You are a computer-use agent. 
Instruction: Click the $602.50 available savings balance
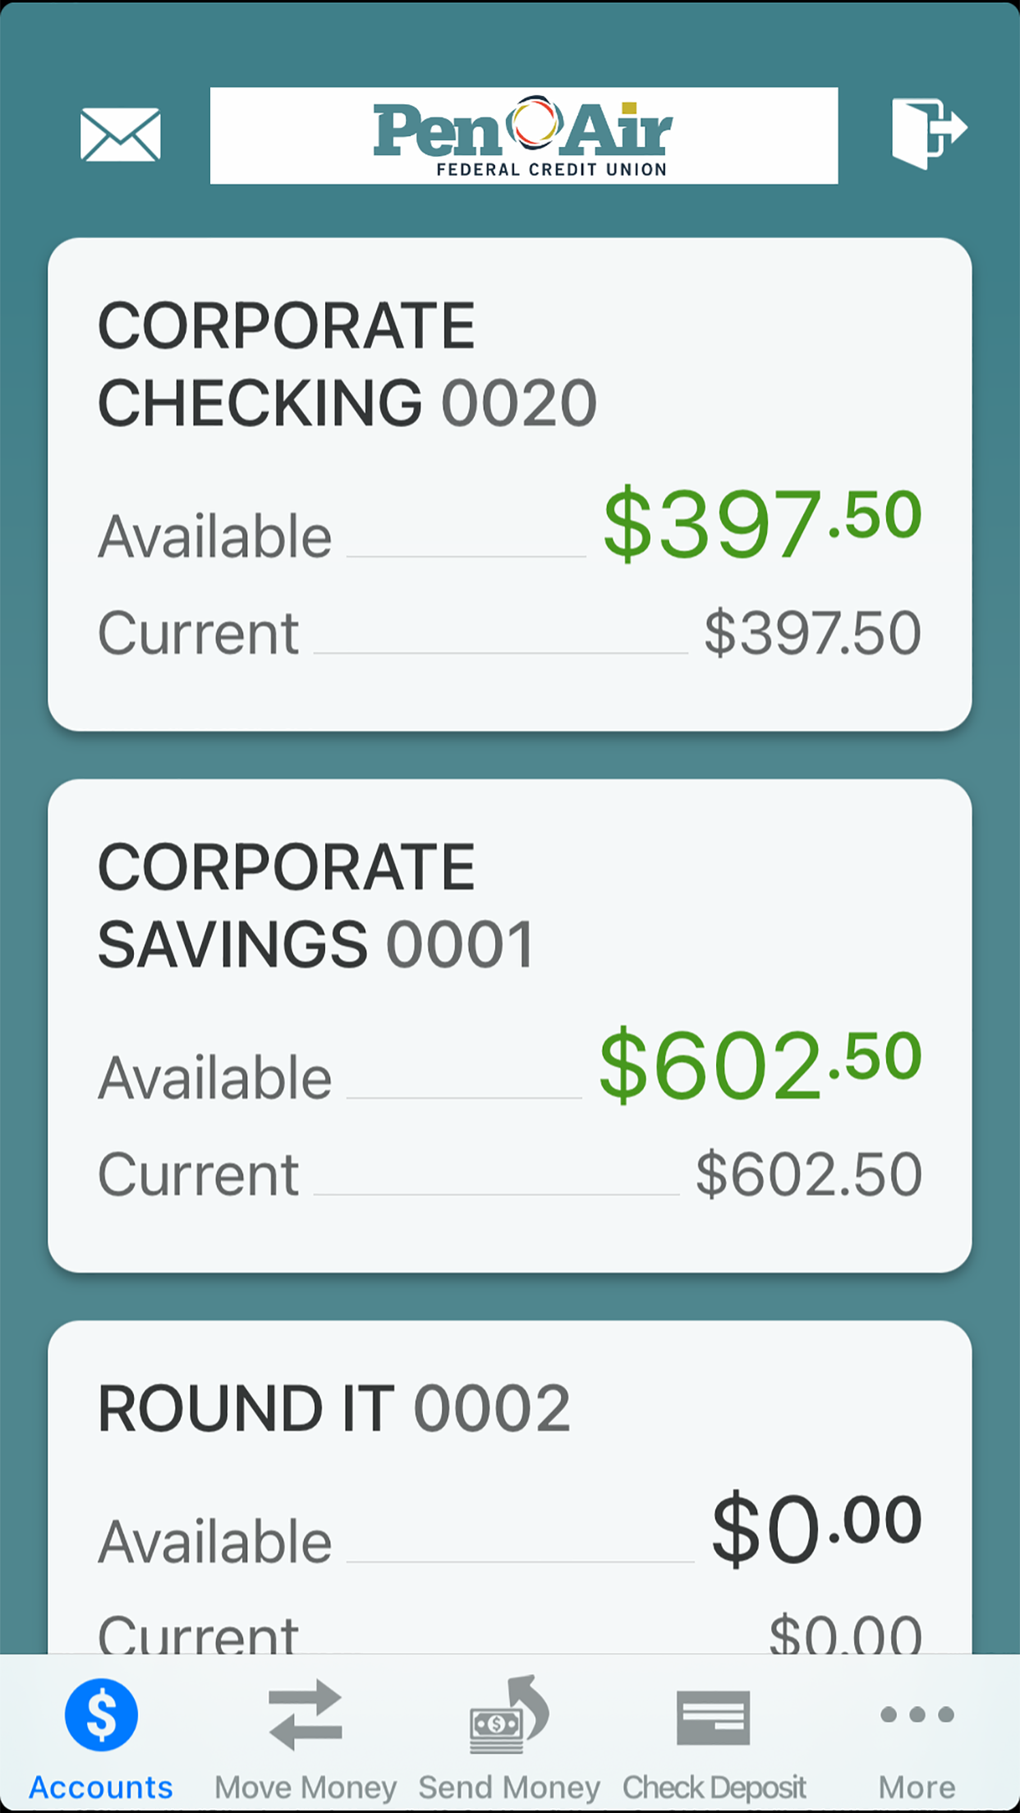pyautogui.click(x=760, y=1064)
